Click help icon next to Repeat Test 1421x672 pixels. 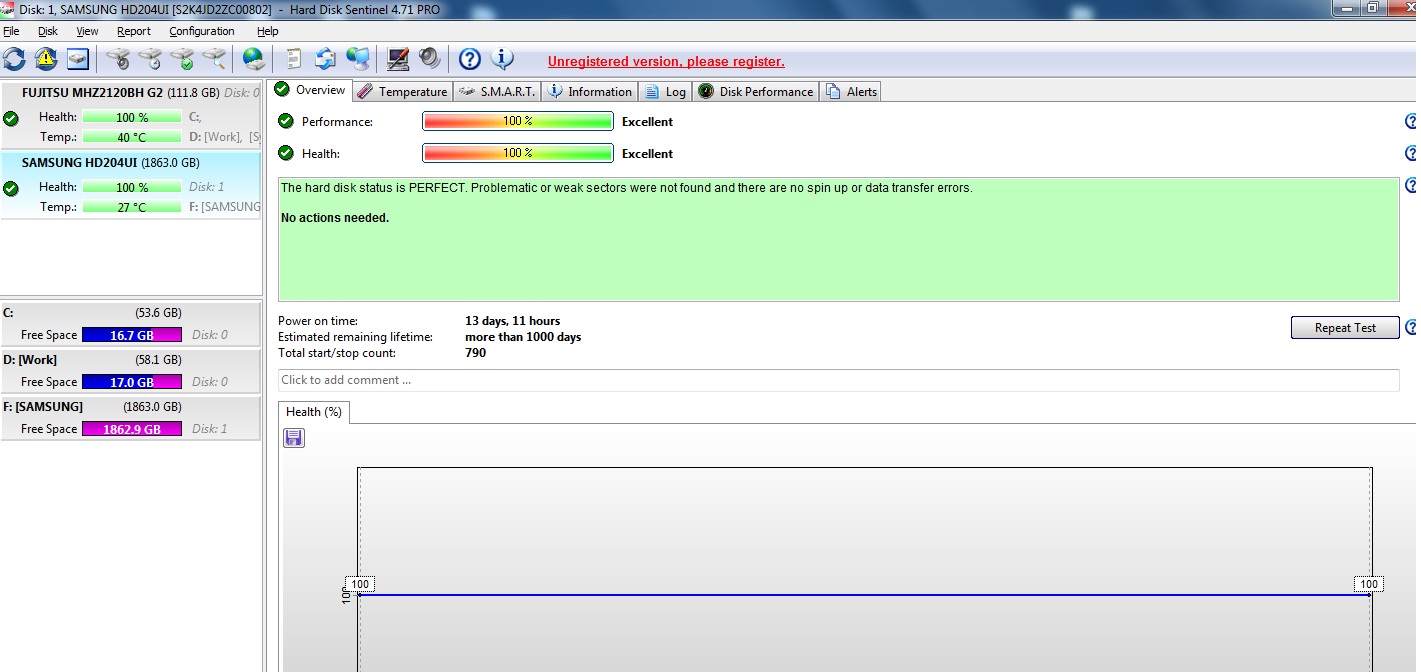click(x=1411, y=328)
